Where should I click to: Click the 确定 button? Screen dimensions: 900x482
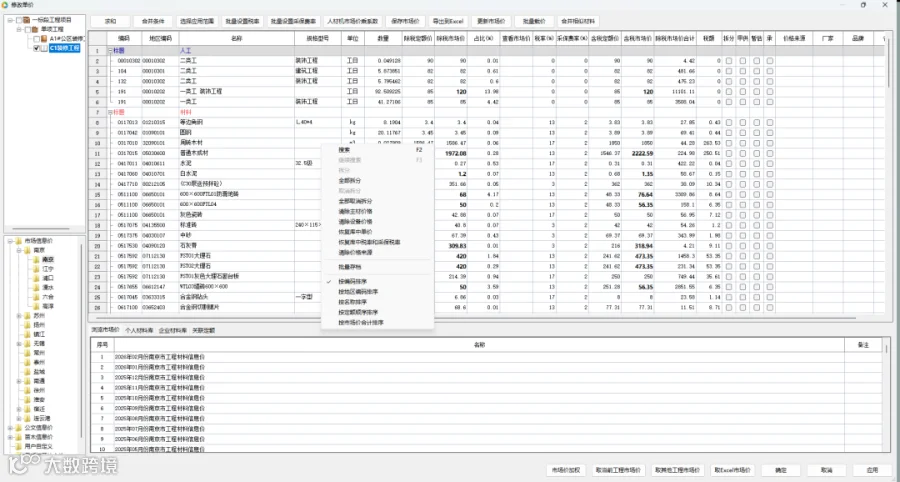click(x=781, y=469)
